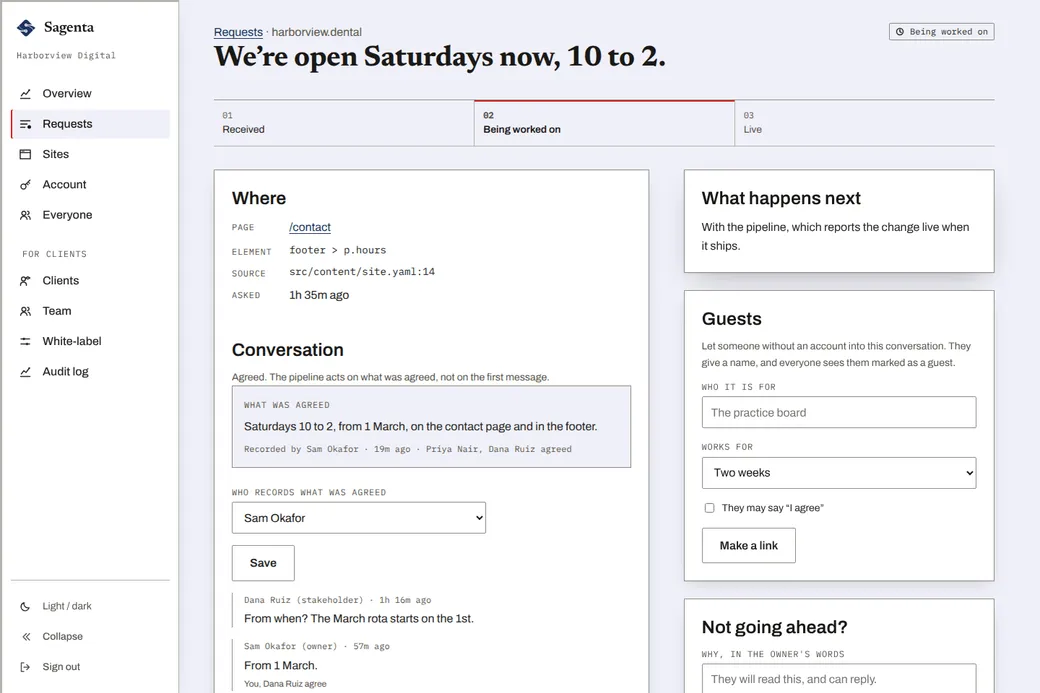Follow the Requests breadcrumb link
The image size is (1040, 693).
tap(238, 32)
